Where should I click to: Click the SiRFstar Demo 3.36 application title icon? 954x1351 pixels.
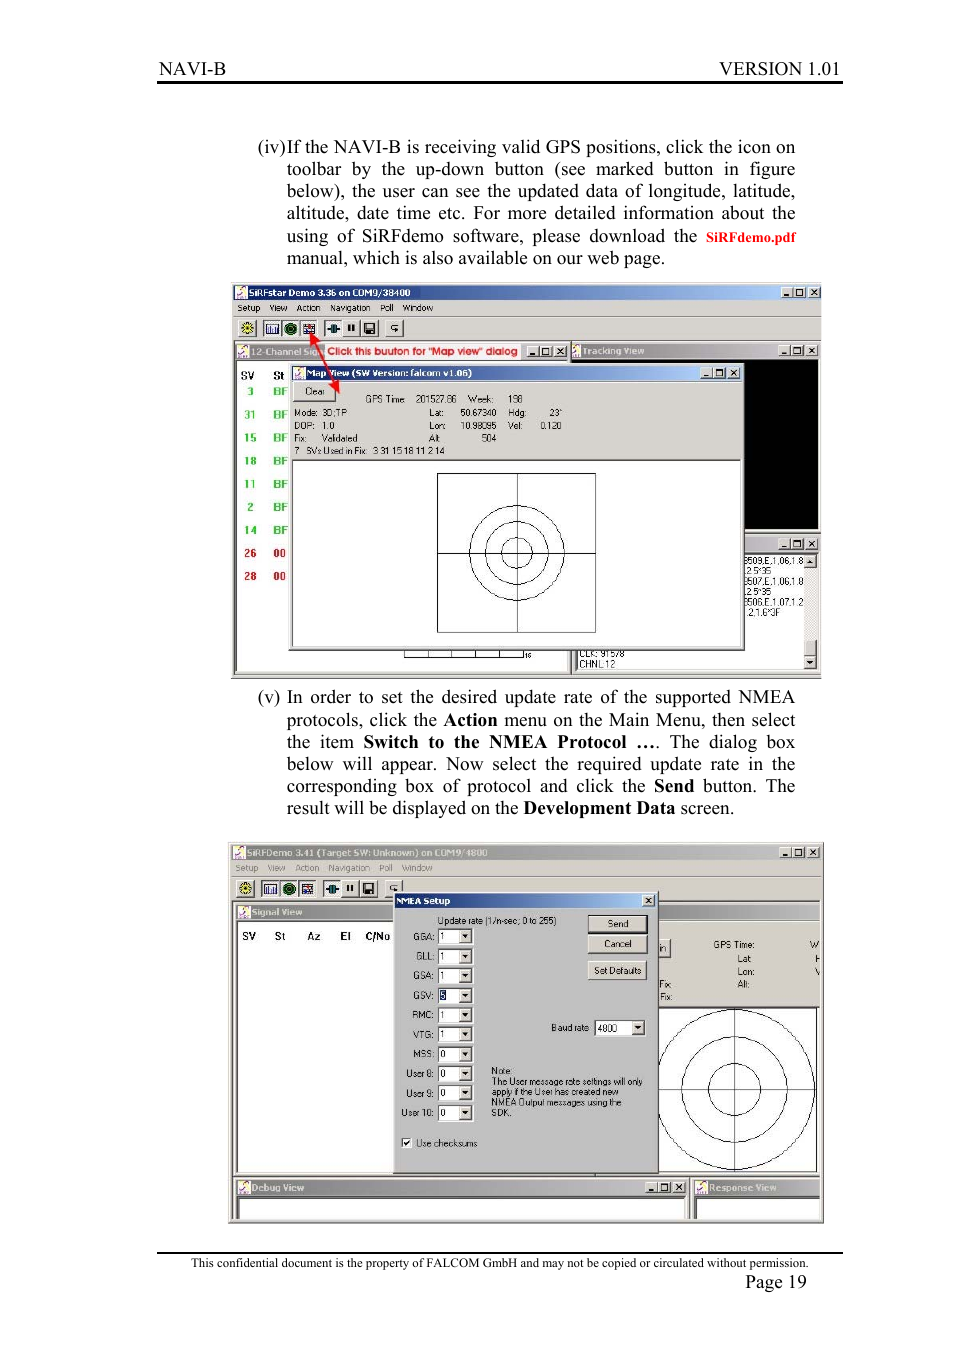[241, 293]
